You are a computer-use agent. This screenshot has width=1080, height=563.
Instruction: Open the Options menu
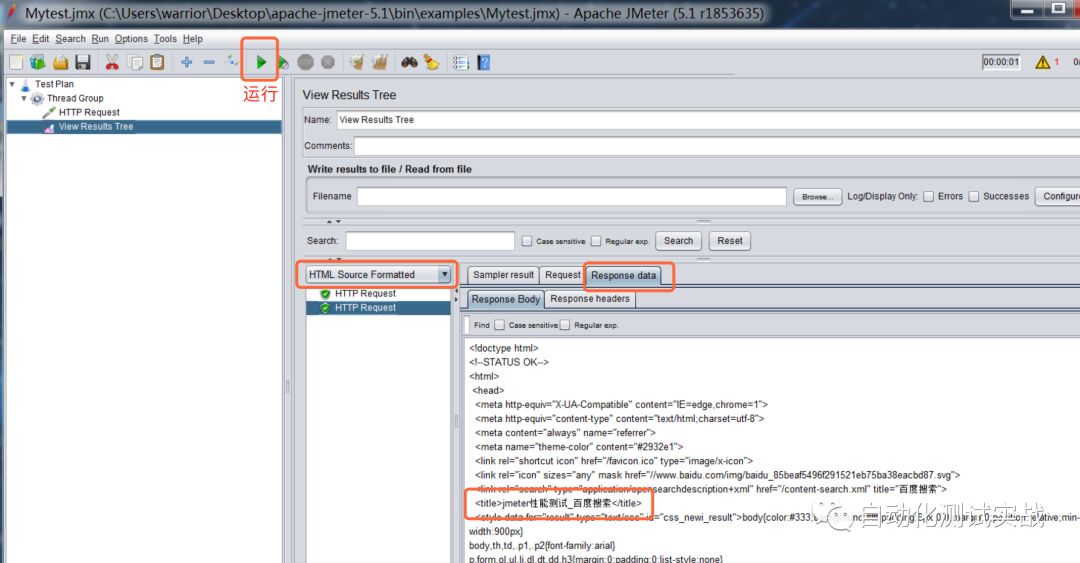131,39
